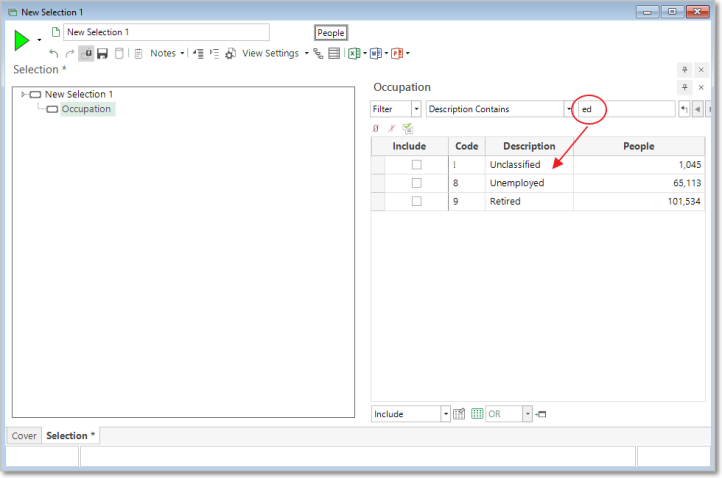Open the Include dropdown at panel bottom
Screen dimensions: 722x478
click(x=445, y=414)
